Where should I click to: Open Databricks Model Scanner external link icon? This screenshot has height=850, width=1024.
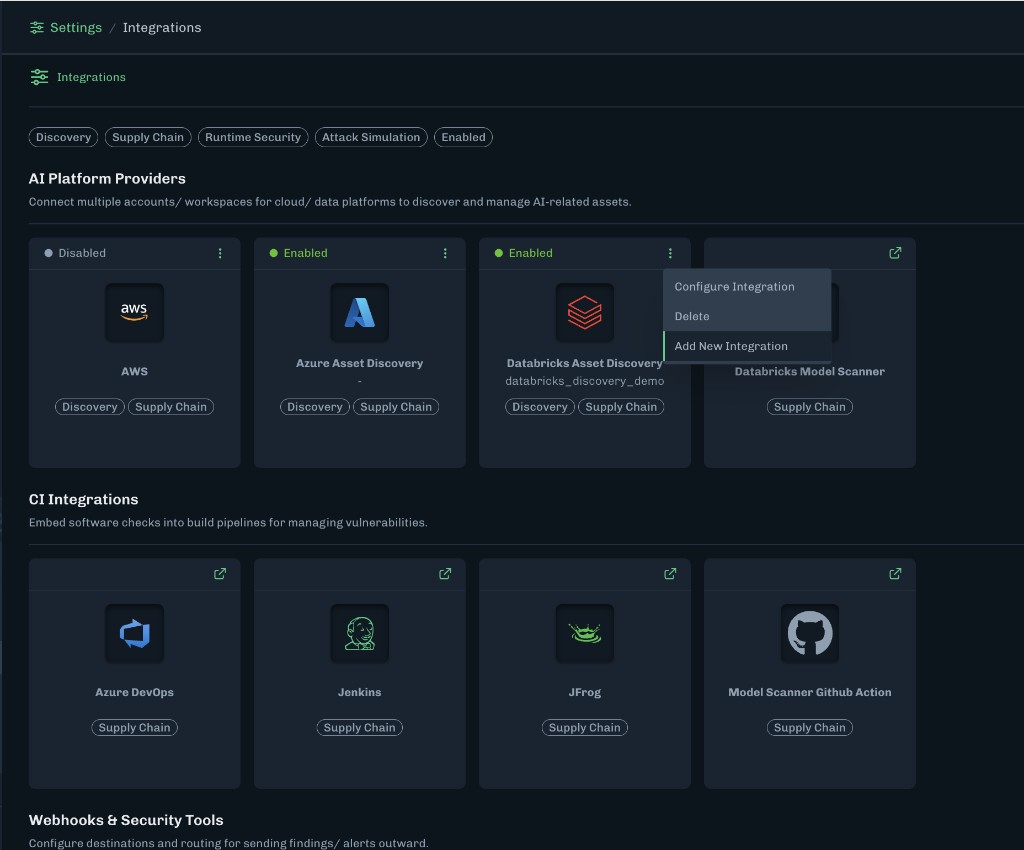click(x=895, y=253)
